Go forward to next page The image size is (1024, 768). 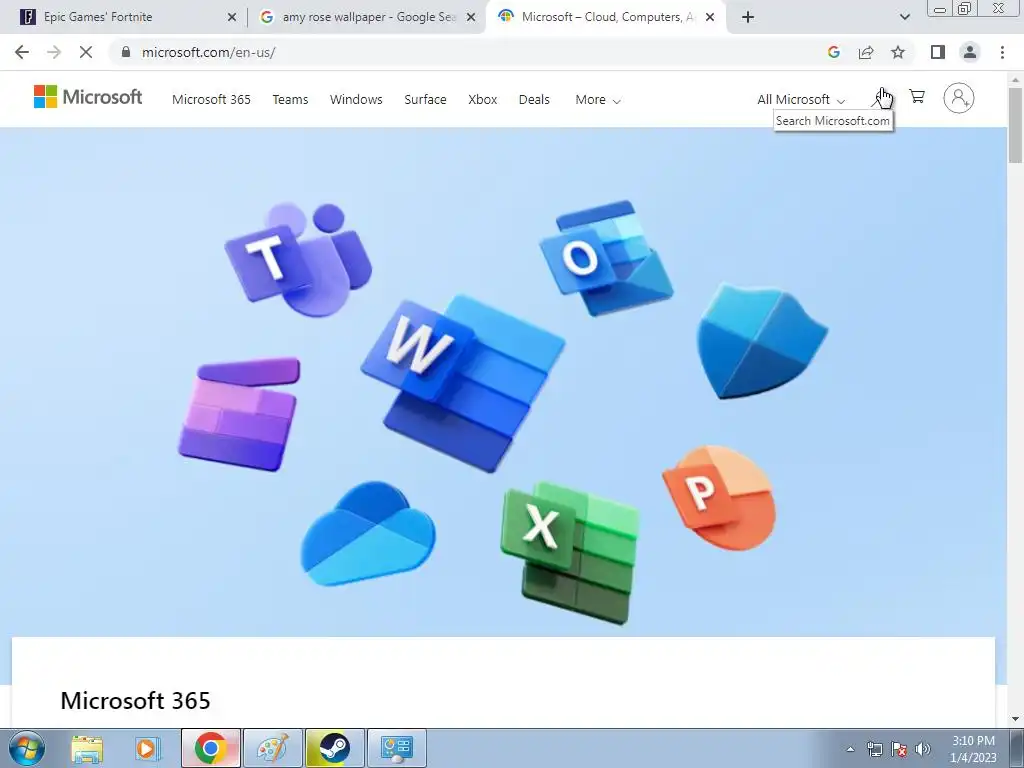[54, 52]
